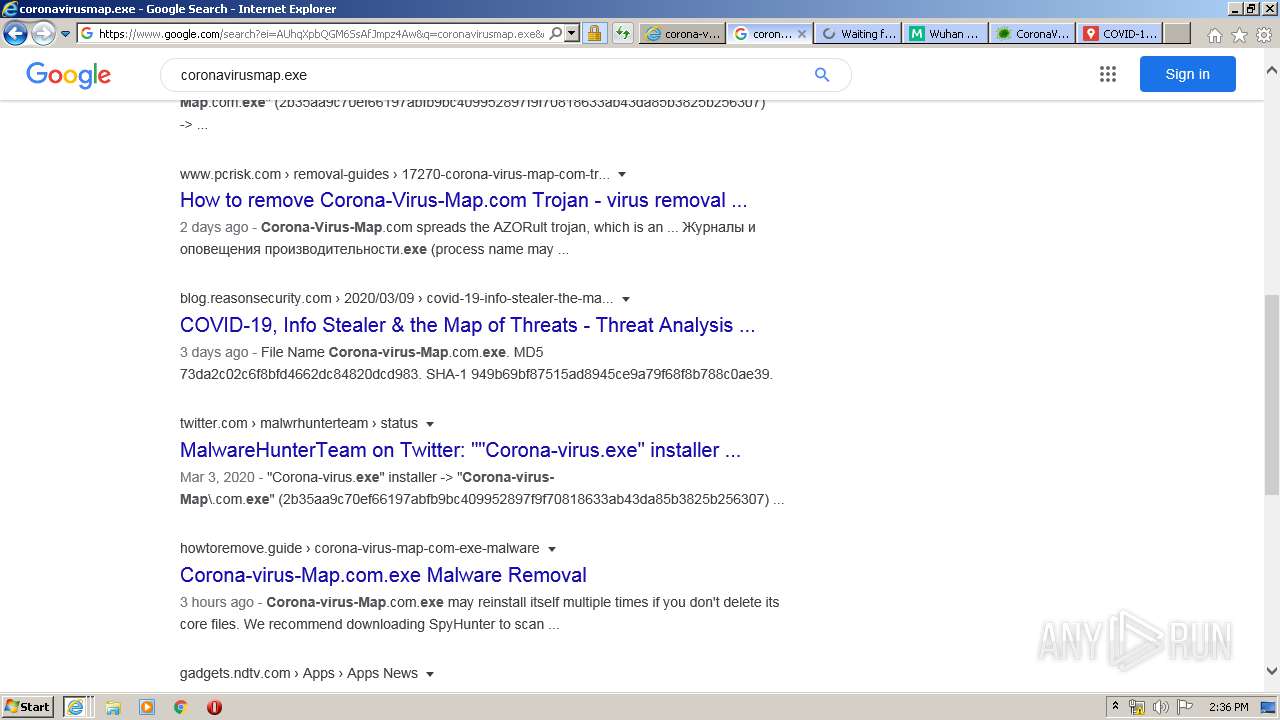1280x720 pixels.
Task: Close the active Google search tab
Action: pos(801,33)
